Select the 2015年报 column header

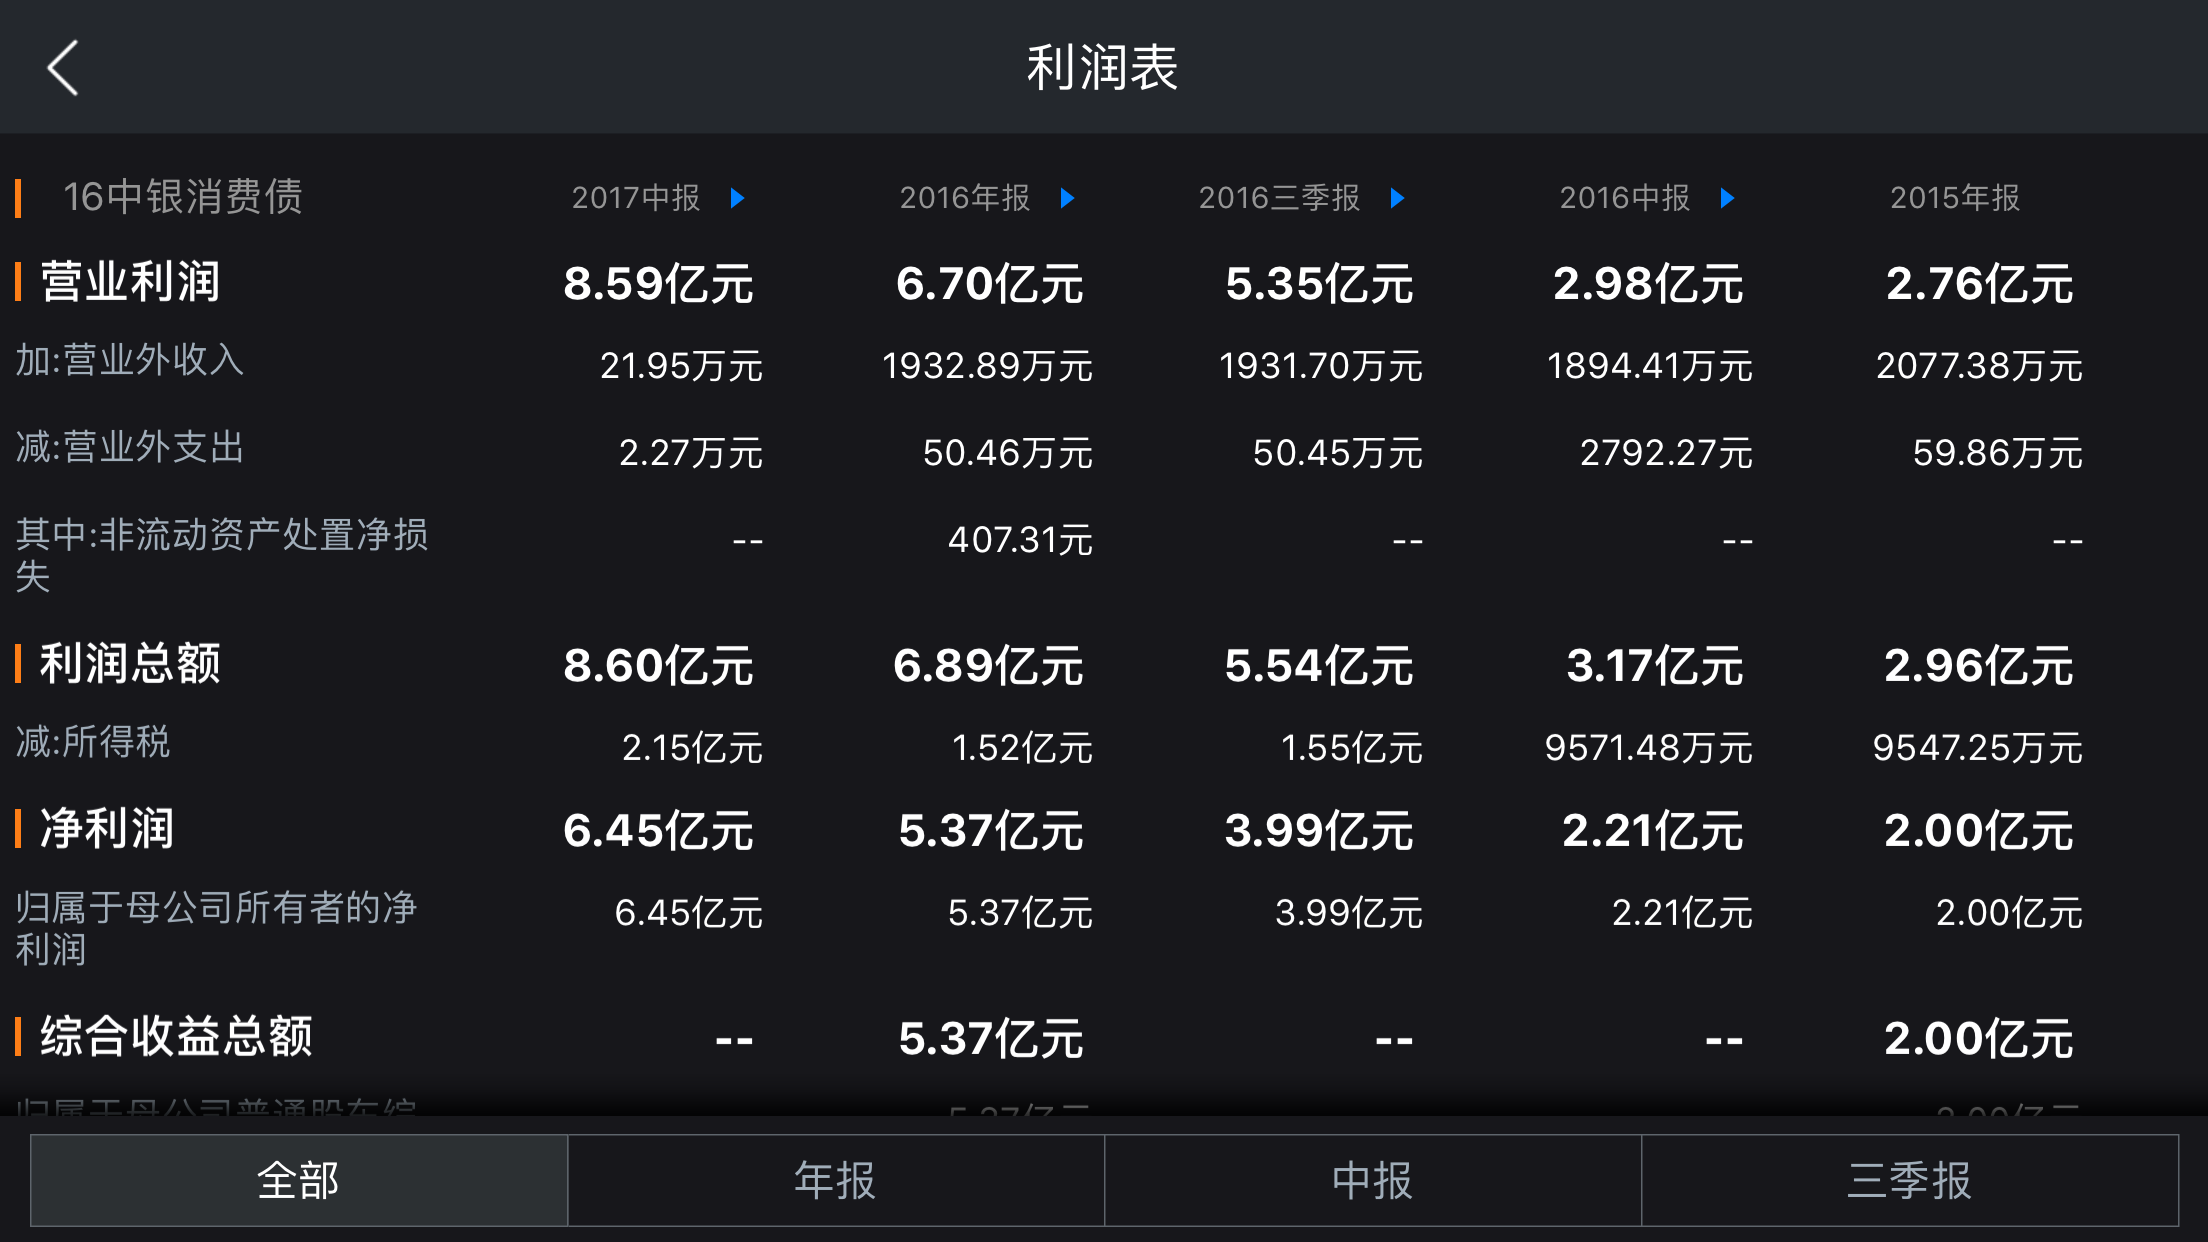[x=1955, y=198]
